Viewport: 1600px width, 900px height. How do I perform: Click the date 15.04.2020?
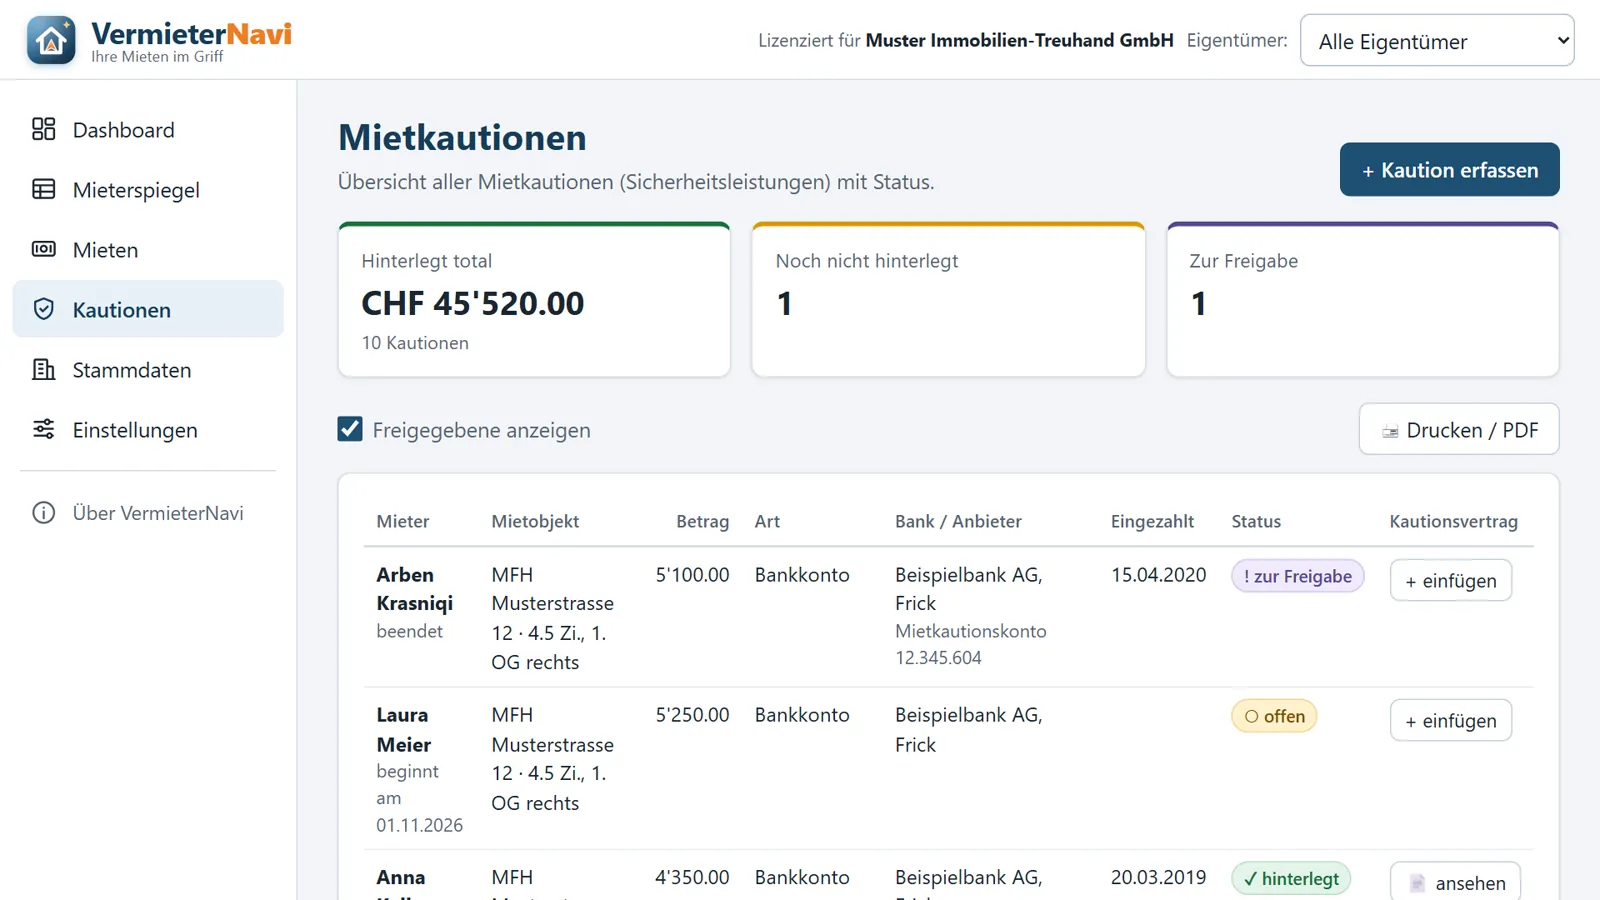coord(1158,575)
